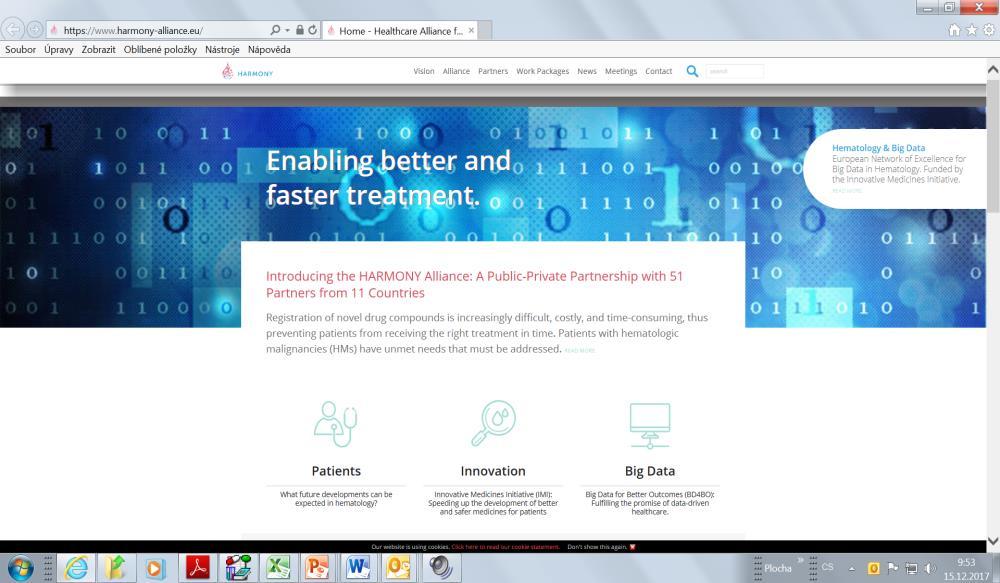Click the browser Home icon
Screen dimensions: 1000x583
(x=954, y=30)
